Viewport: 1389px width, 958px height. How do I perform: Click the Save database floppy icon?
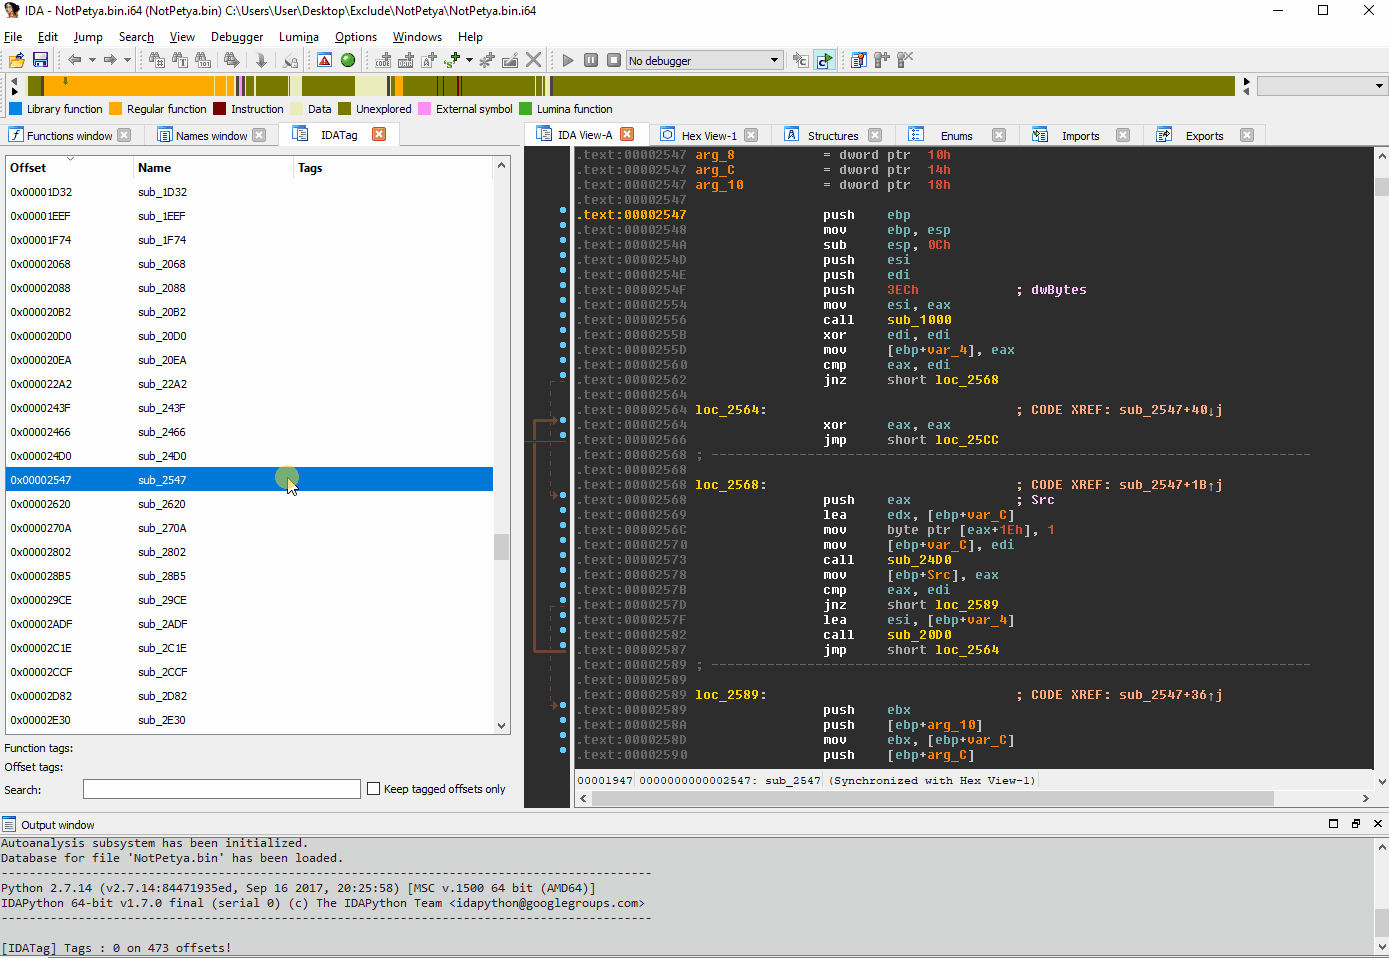(41, 60)
